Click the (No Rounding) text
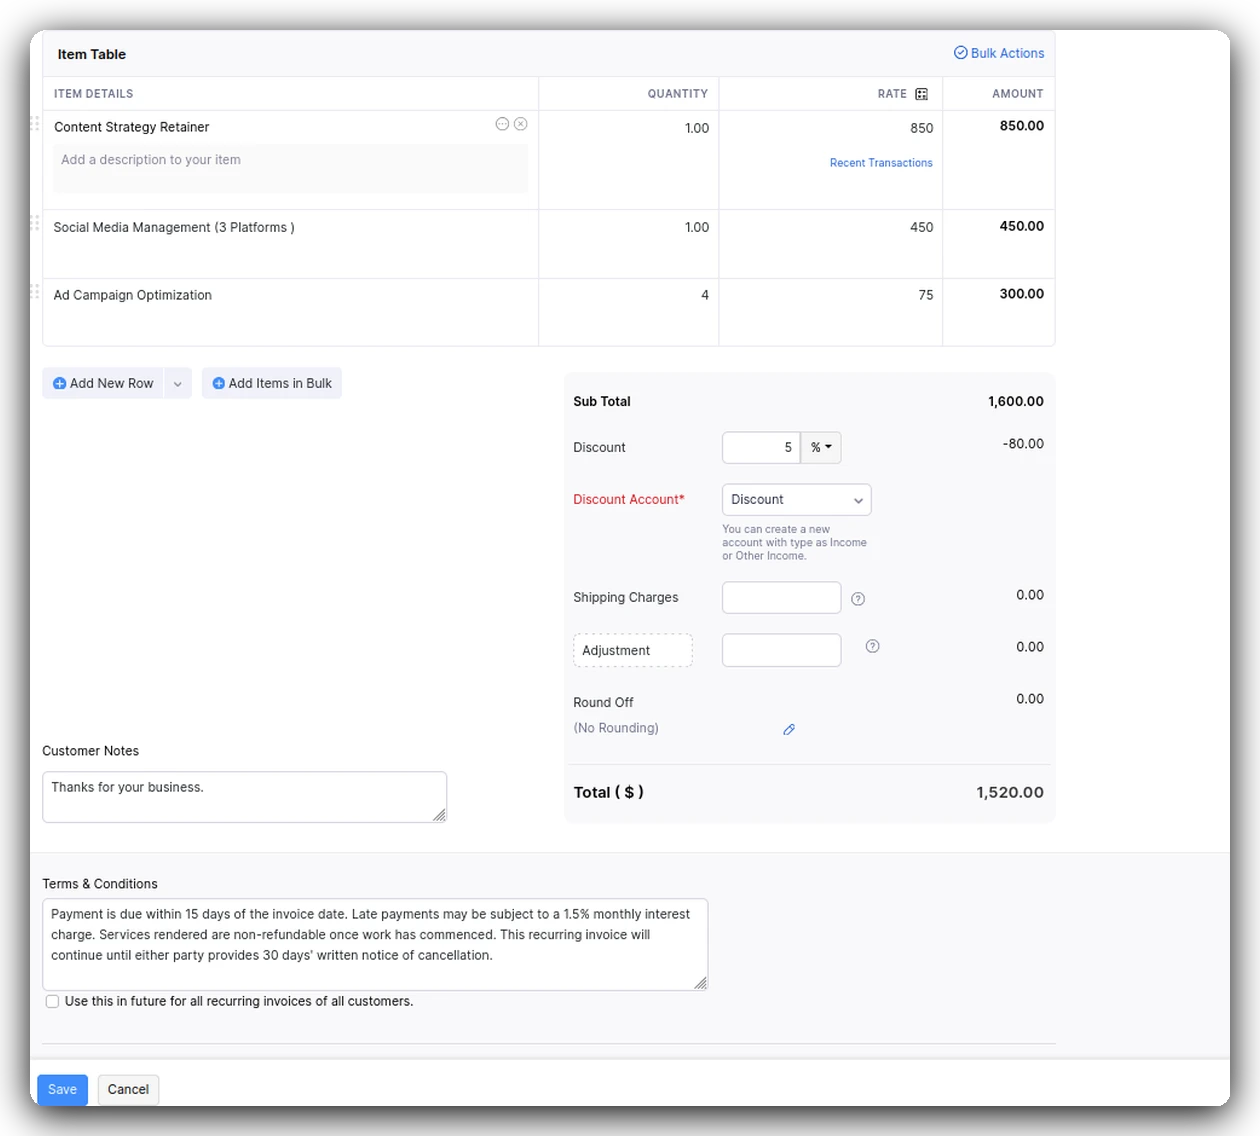Image resolution: width=1260 pixels, height=1136 pixels. point(616,728)
